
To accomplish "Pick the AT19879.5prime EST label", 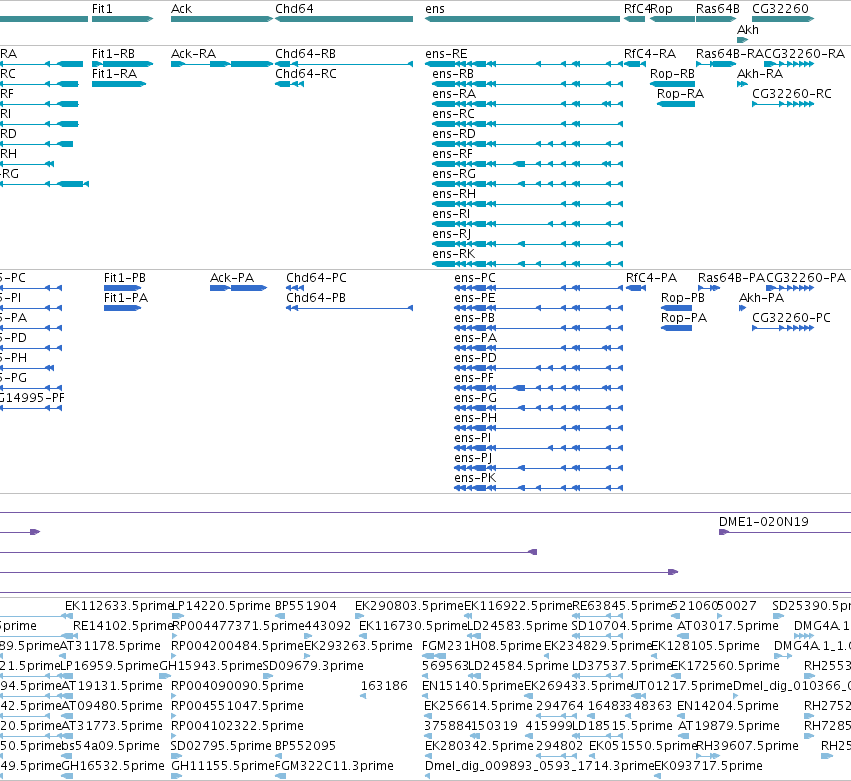I will (x=729, y=726).
